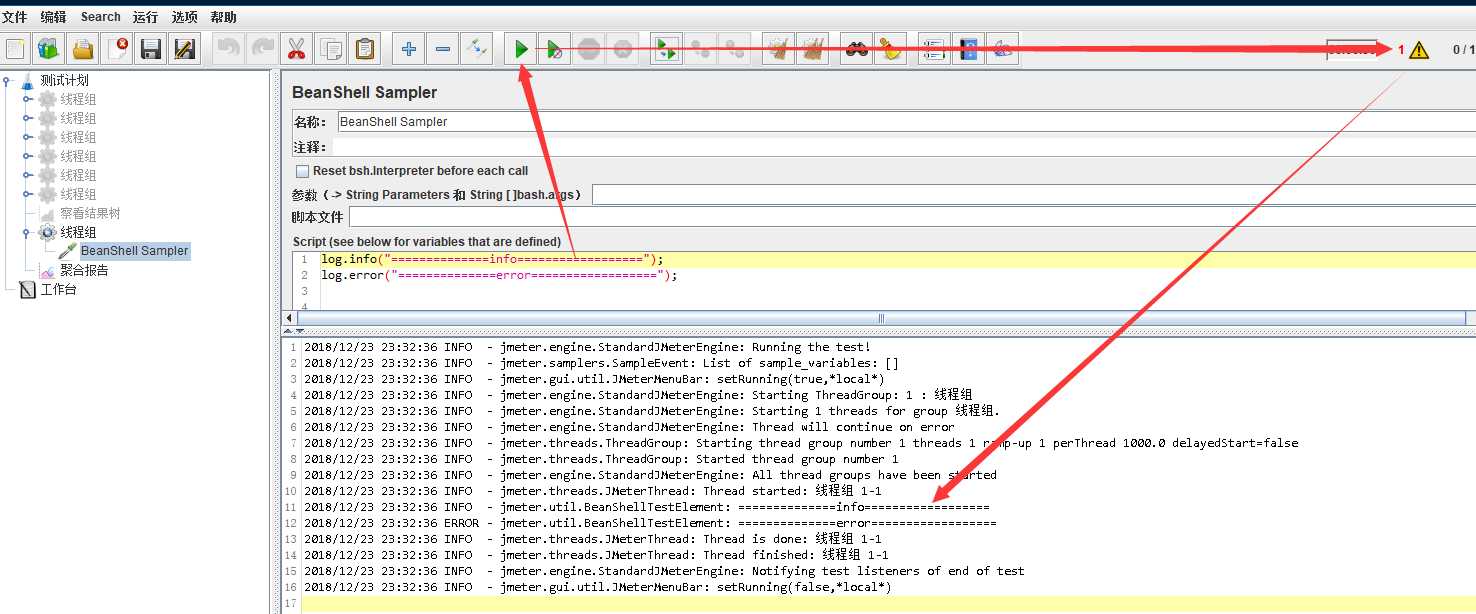Expand all tree nodes with plus icon

coord(408,49)
